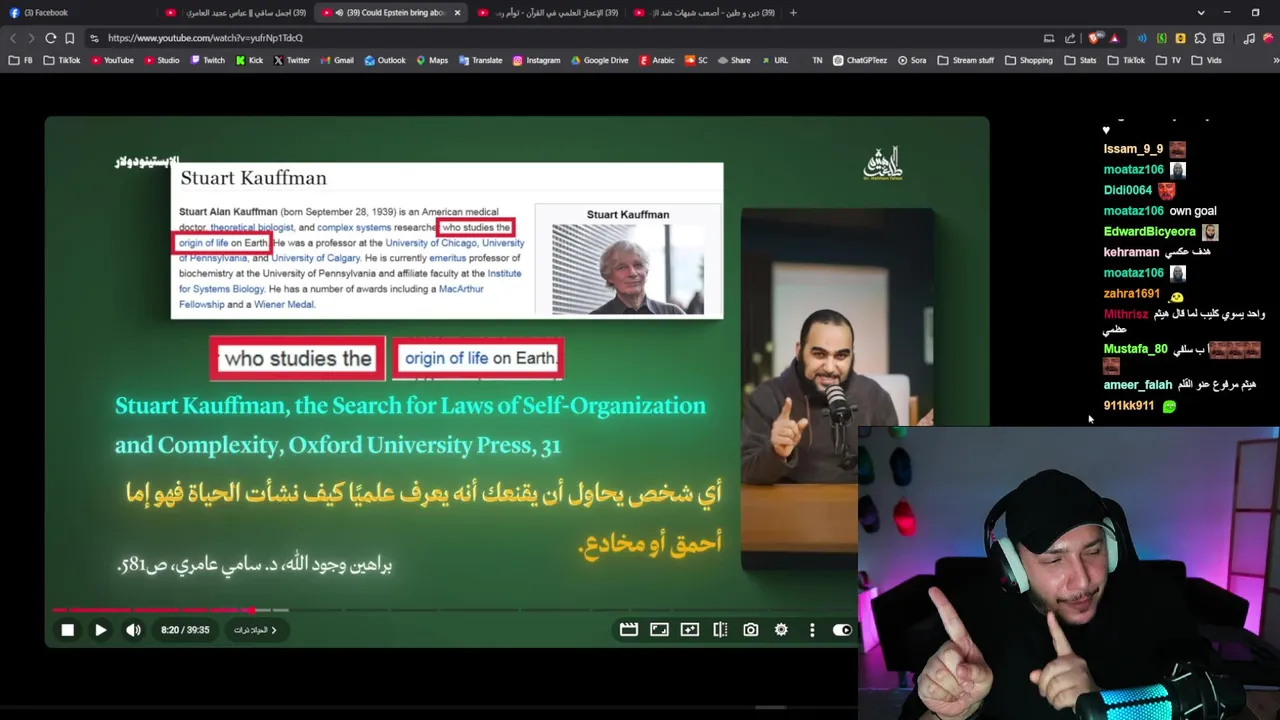Viewport: 1280px width, 720px height.
Task: Expand the Stats bookmark folder
Action: (x=1081, y=60)
